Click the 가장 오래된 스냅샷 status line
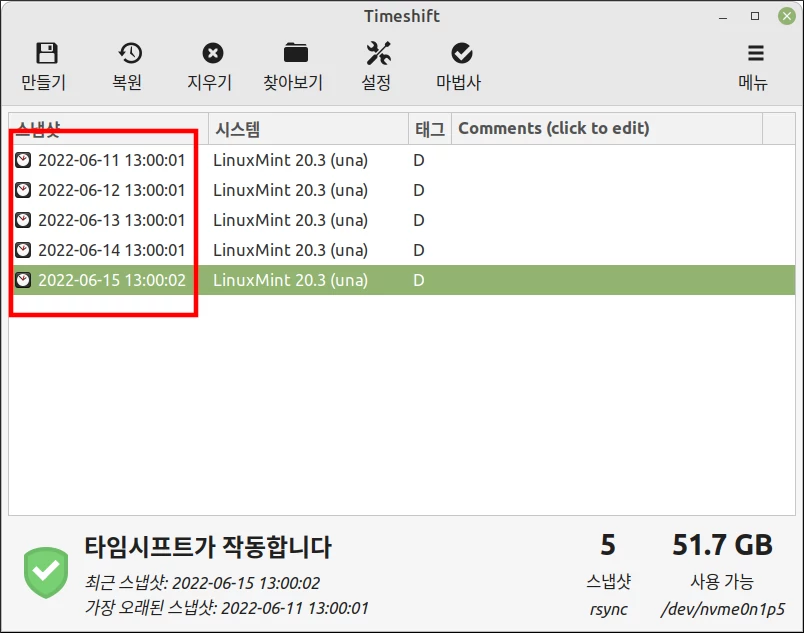 tap(227, 608)
